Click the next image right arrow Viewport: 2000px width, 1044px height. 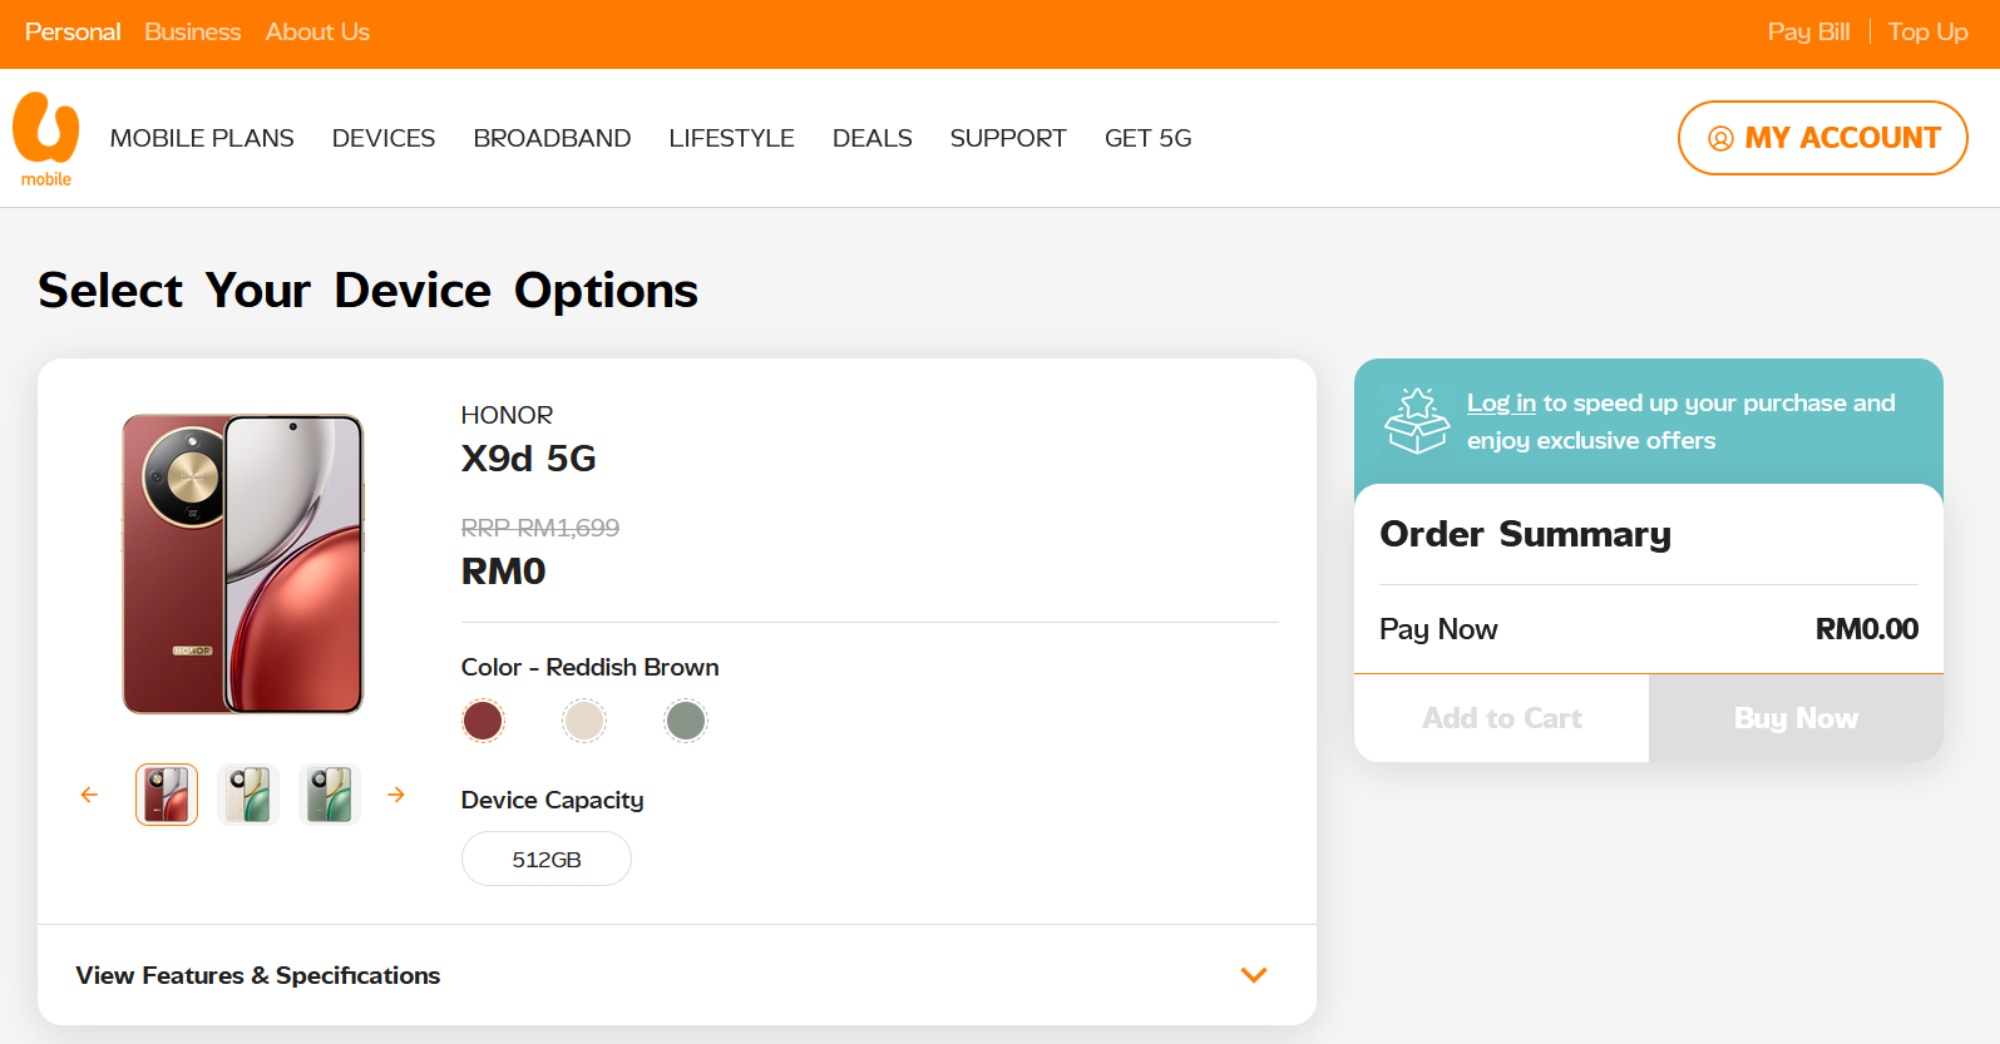[396, 795]
